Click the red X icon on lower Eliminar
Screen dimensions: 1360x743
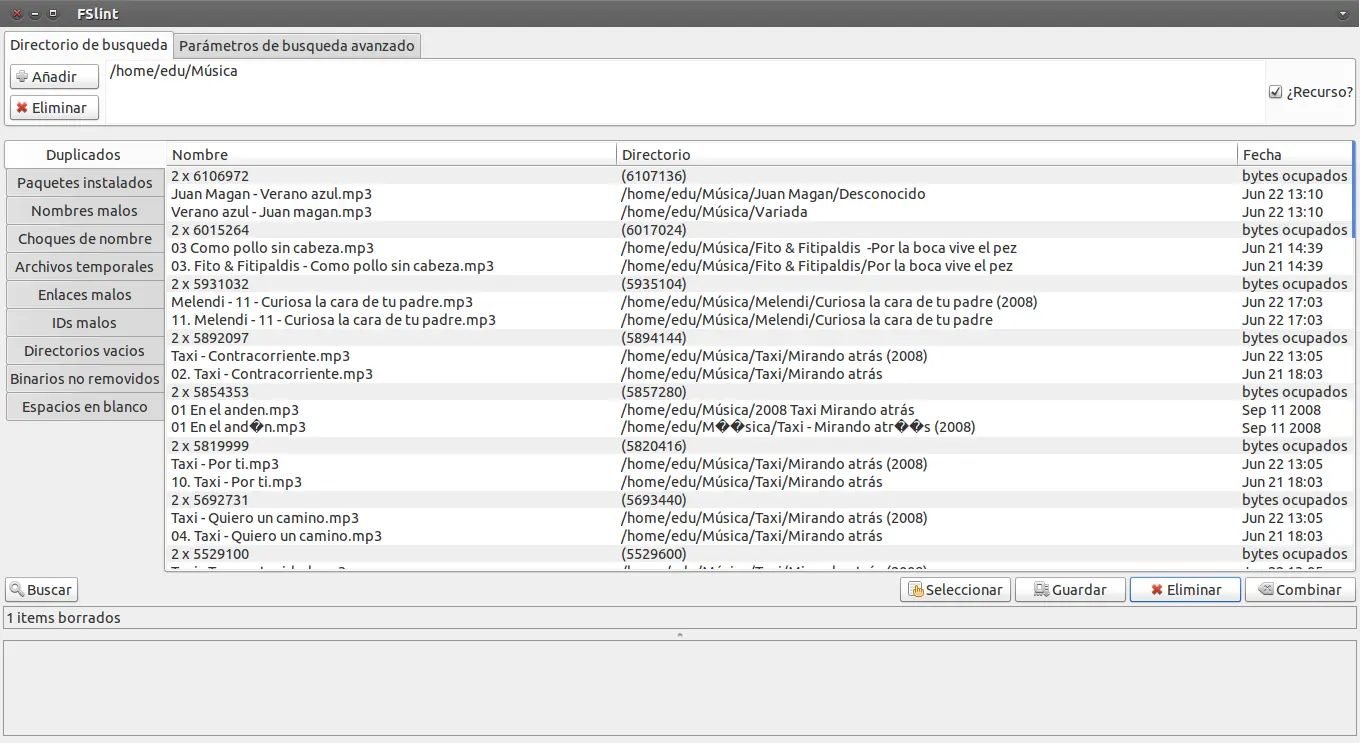(x=1157, y=590)
